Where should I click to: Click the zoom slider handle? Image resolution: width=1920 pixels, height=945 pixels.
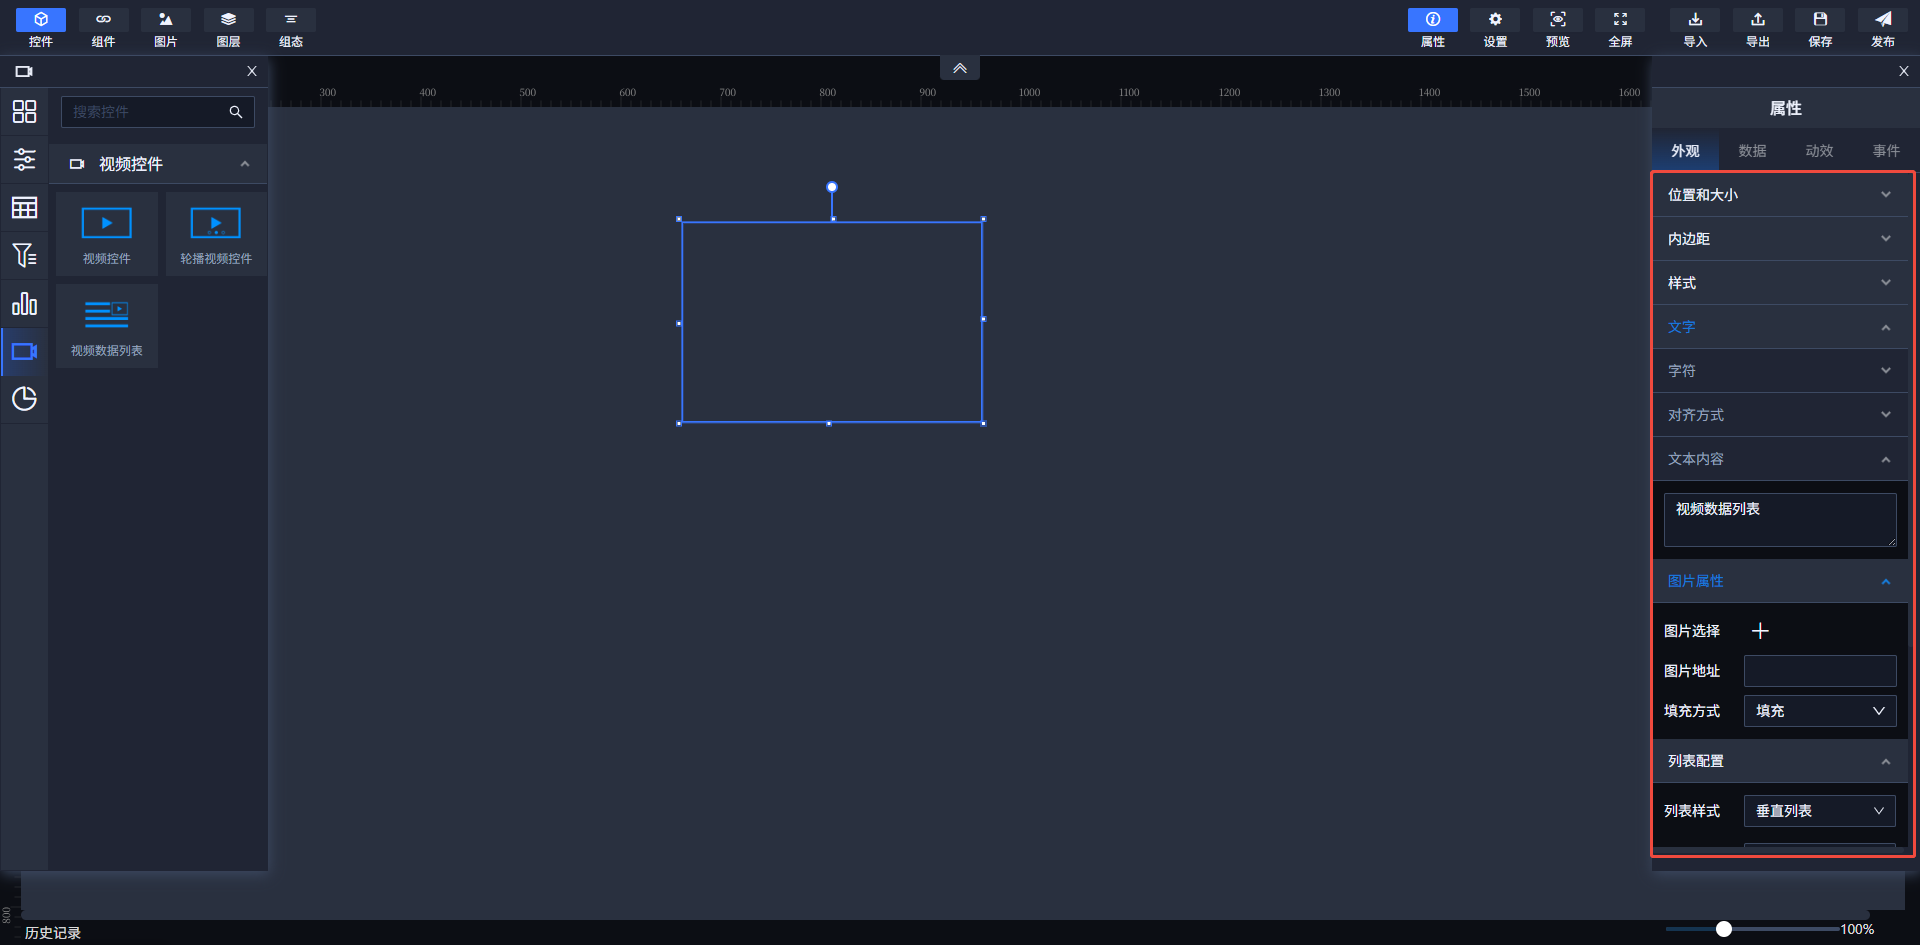tap(1724, 929)
